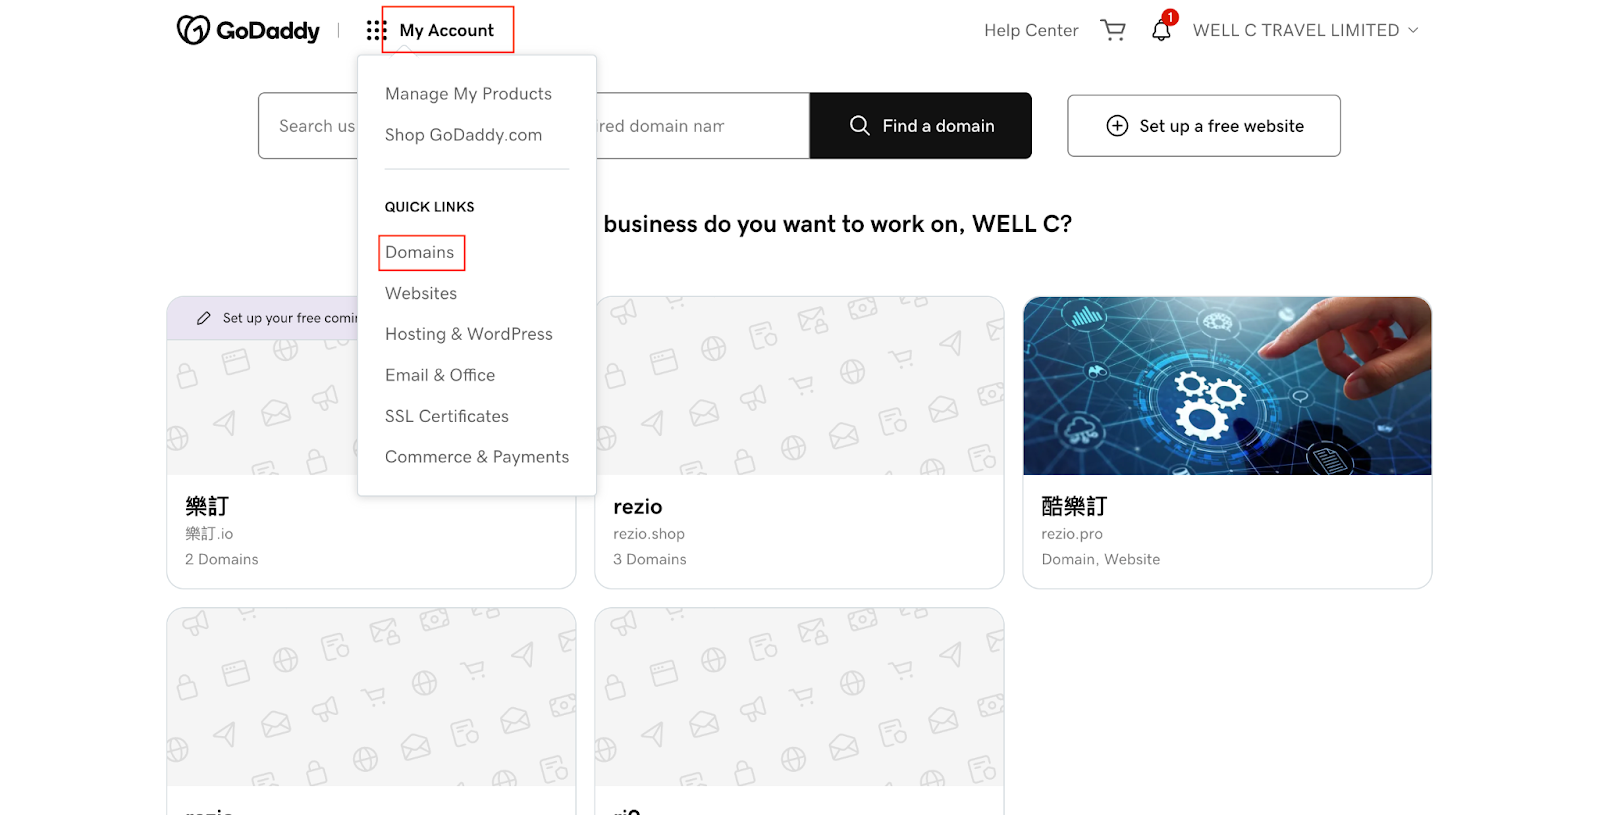The image size is (1600, 815).
Task: Open the rezio business card title
Action: point(638,507)
